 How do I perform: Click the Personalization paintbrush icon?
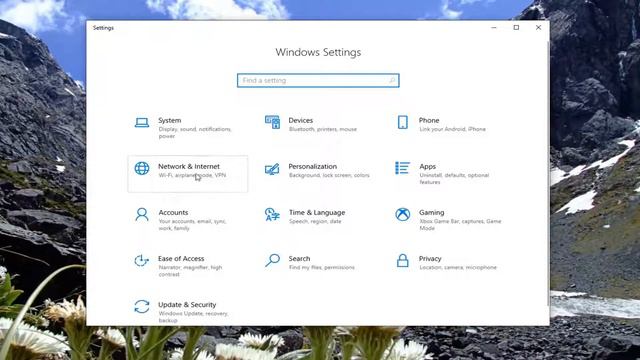point(272,169)
